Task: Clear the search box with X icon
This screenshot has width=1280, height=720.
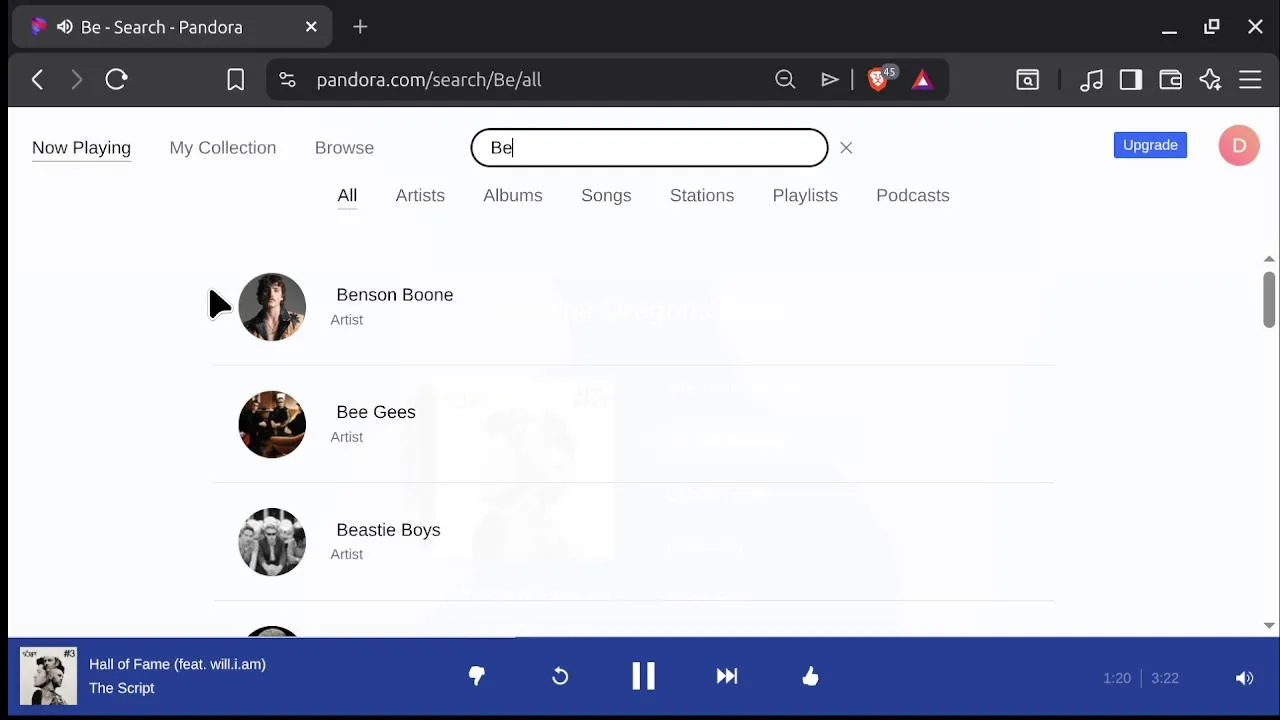Action: pyautogui.click(x=846, y=148)
